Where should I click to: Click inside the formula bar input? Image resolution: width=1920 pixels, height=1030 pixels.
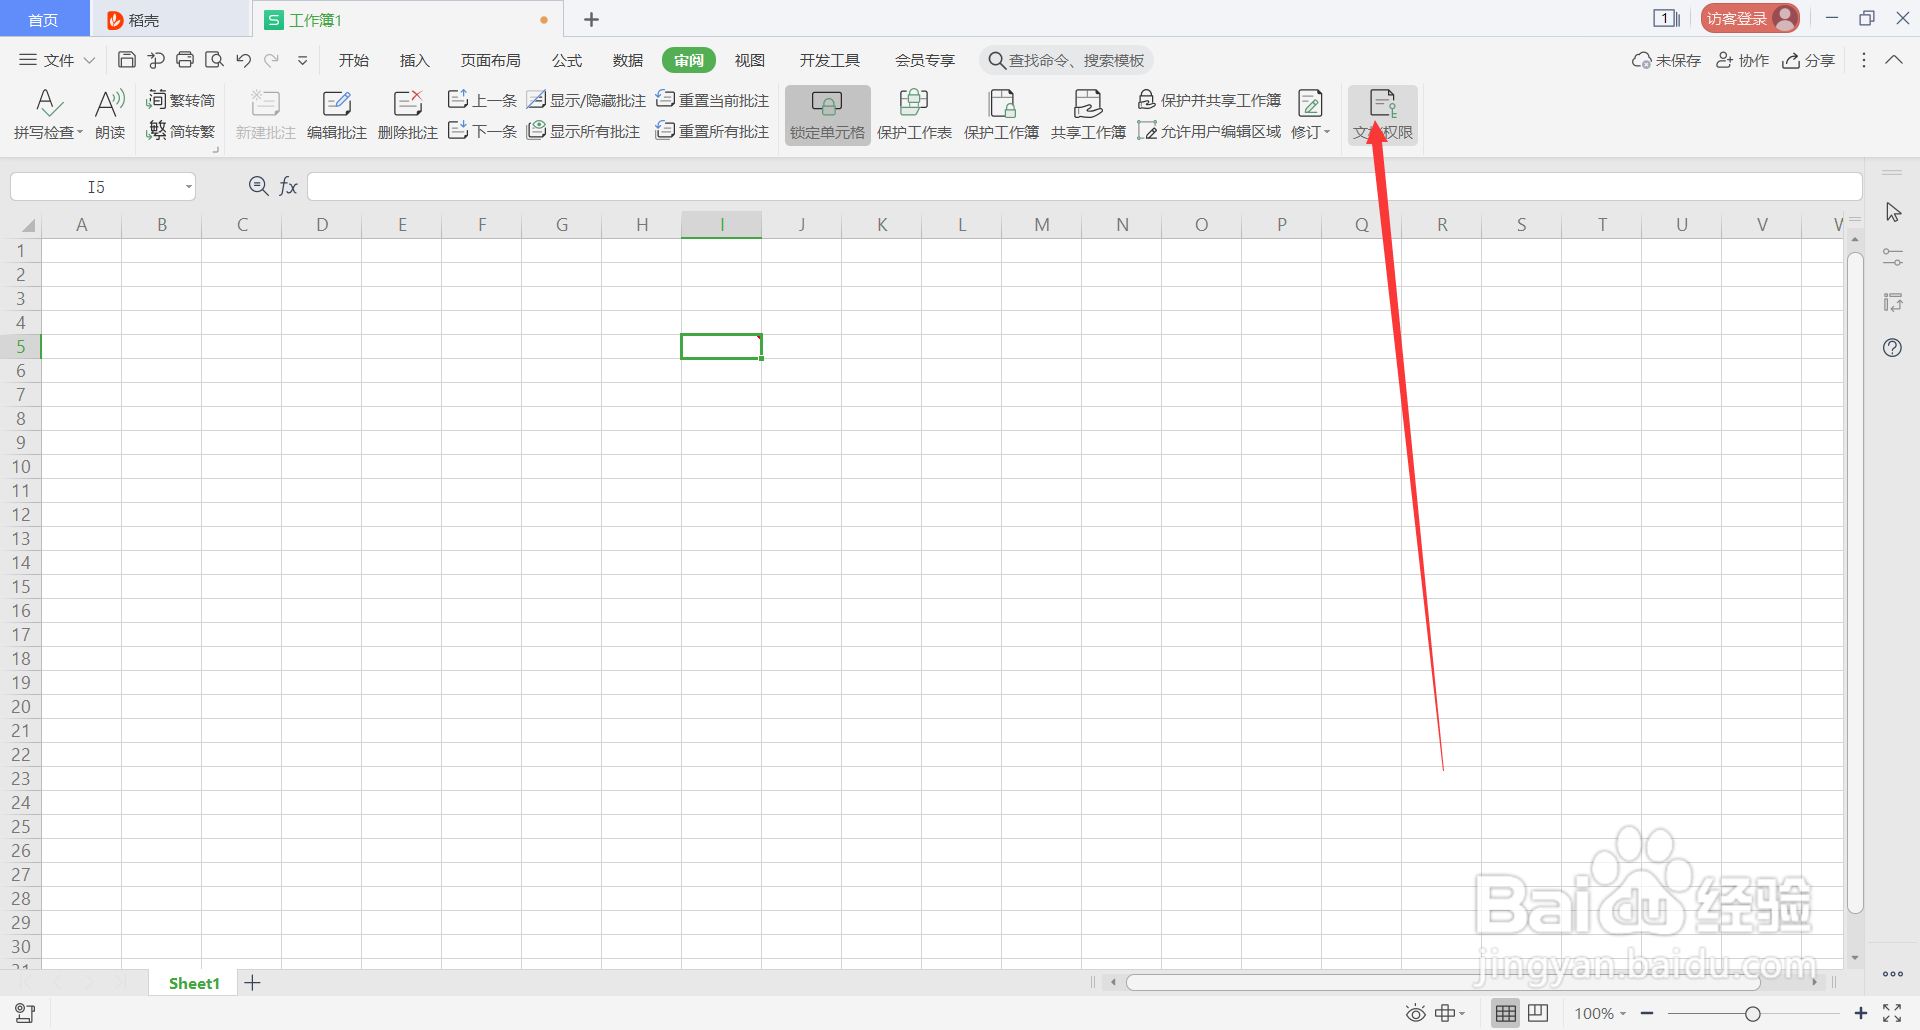[1084, 186]
